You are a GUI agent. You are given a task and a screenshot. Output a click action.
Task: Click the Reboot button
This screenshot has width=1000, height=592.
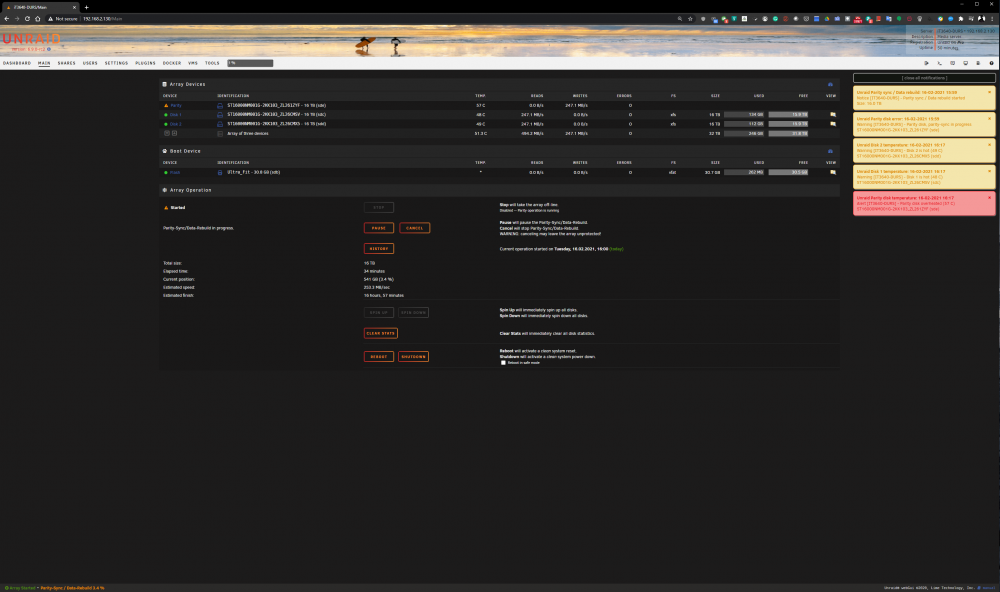[x=379, y=357]
